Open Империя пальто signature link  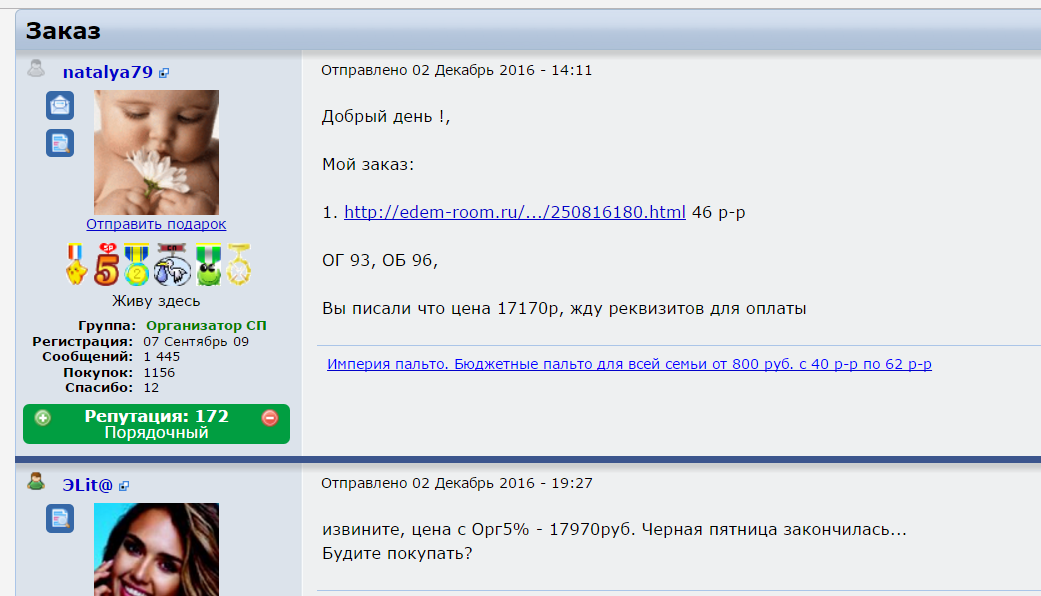(x=629, y=364)
